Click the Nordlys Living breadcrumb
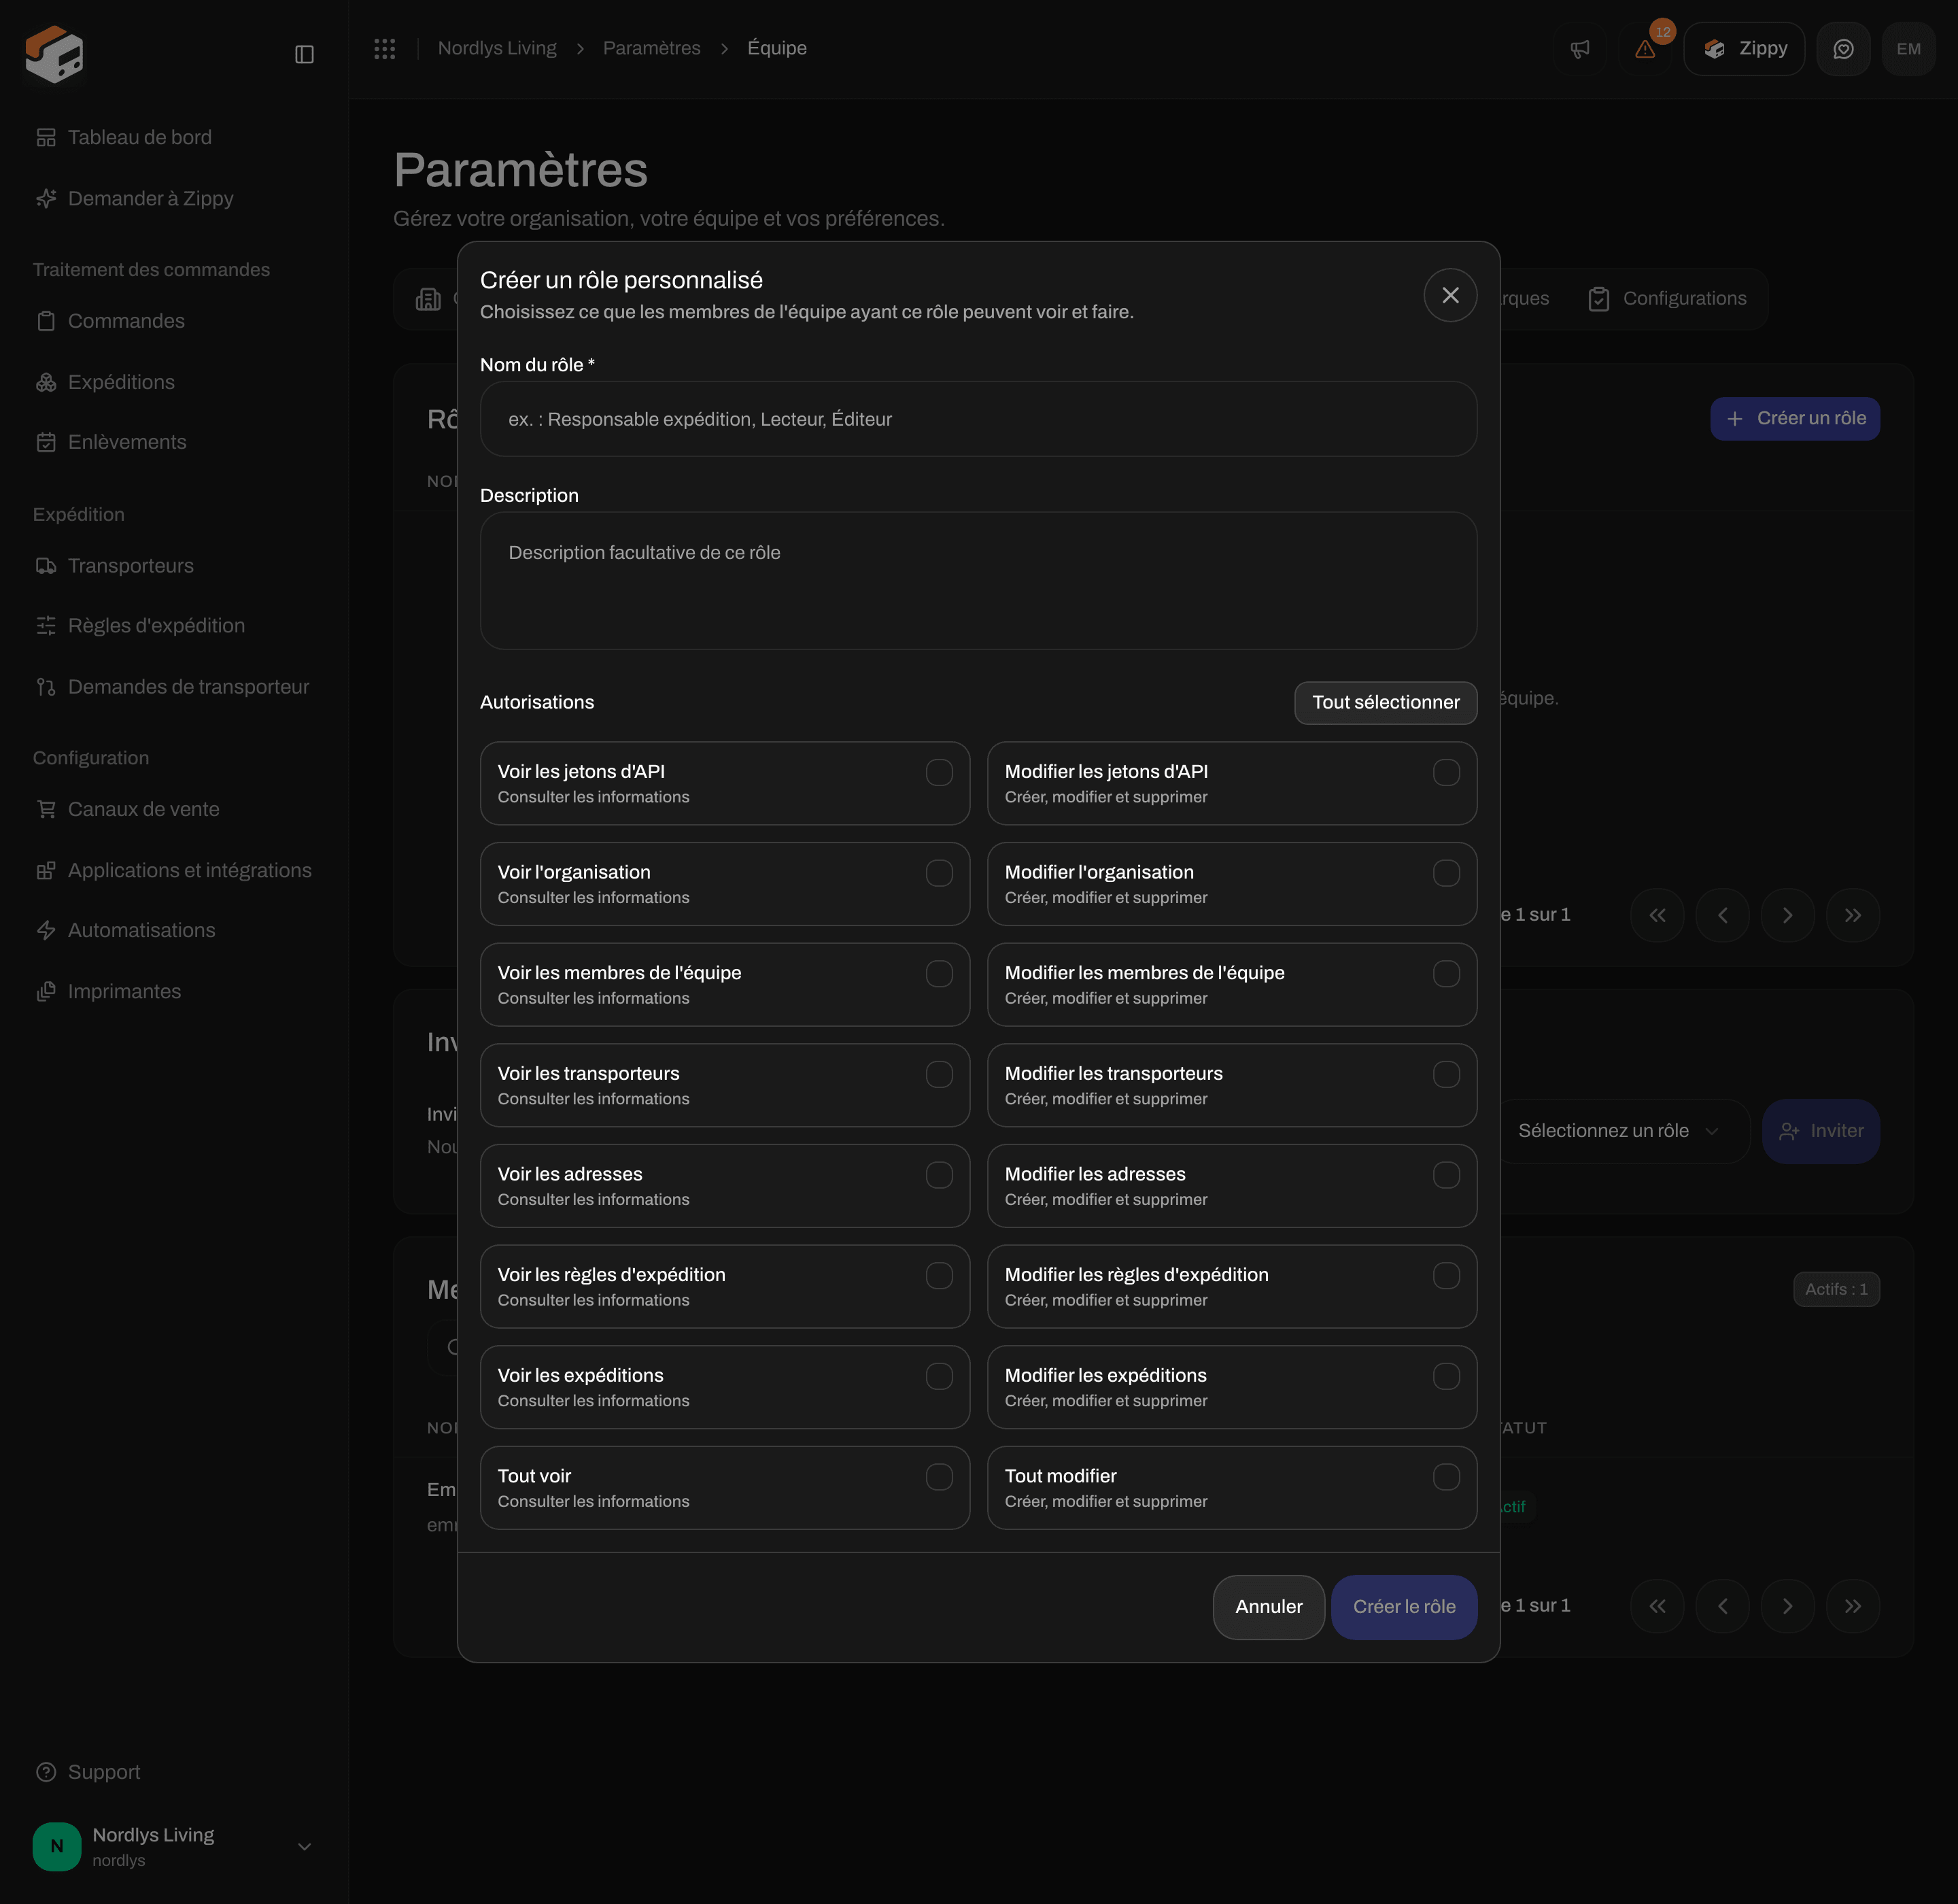This screenshot has height=1904, width=1958. click(497, 48)
